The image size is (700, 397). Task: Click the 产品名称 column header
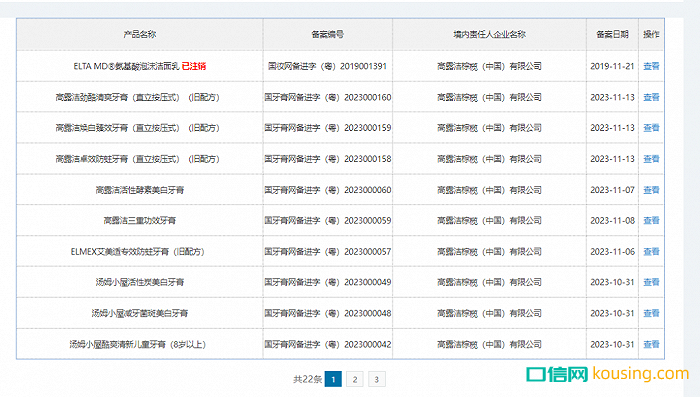click(x=140, y=34)
